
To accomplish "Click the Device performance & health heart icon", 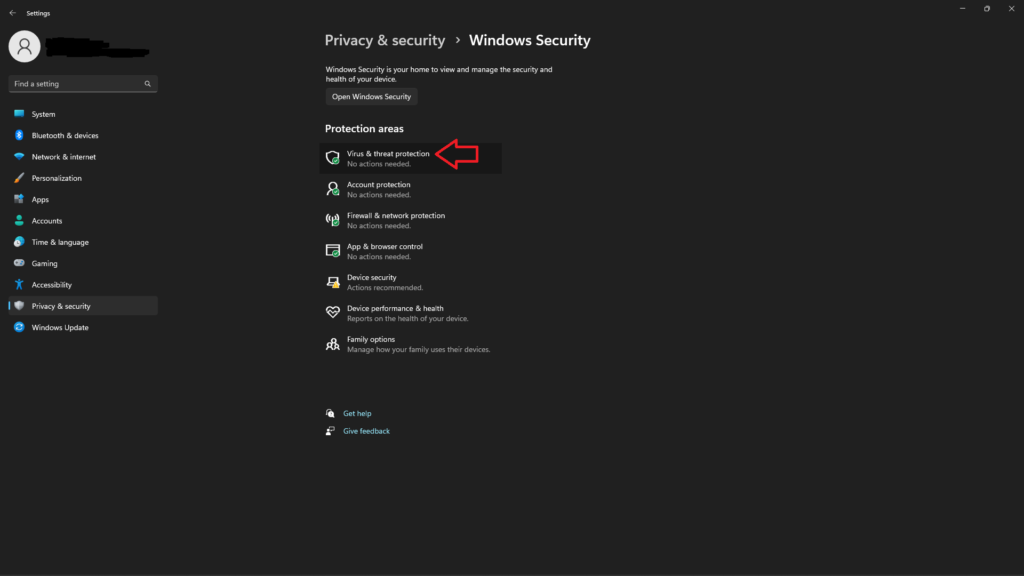I will 333,313.
